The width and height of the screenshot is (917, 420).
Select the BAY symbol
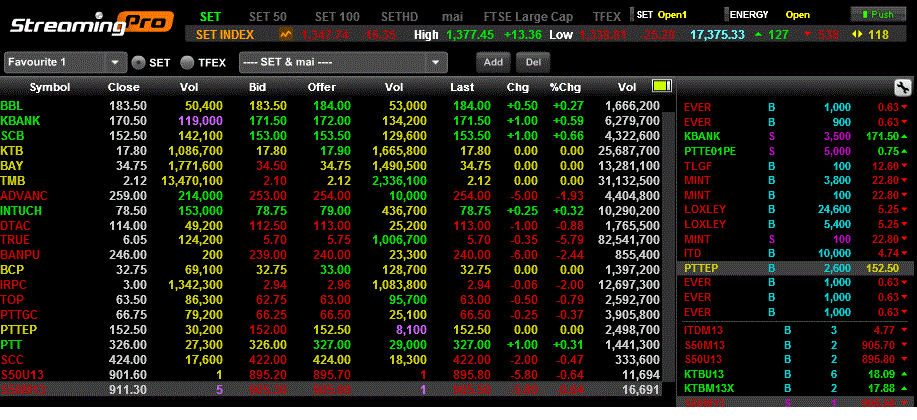click(11, 166)
